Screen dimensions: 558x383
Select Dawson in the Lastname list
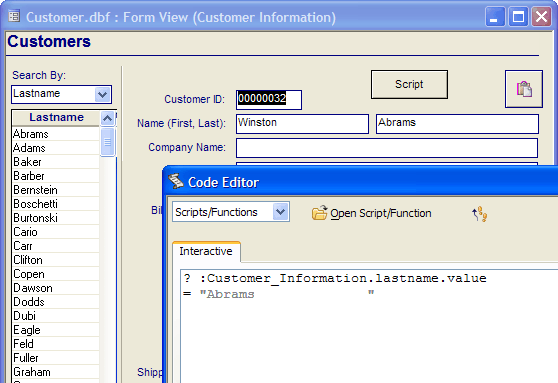point(56,288)
